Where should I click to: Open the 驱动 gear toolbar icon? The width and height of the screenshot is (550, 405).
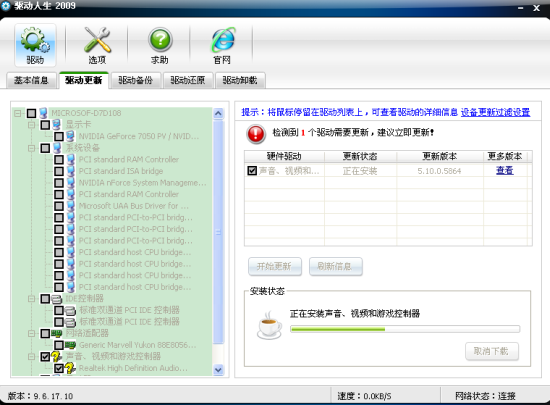tap(35, 45)
